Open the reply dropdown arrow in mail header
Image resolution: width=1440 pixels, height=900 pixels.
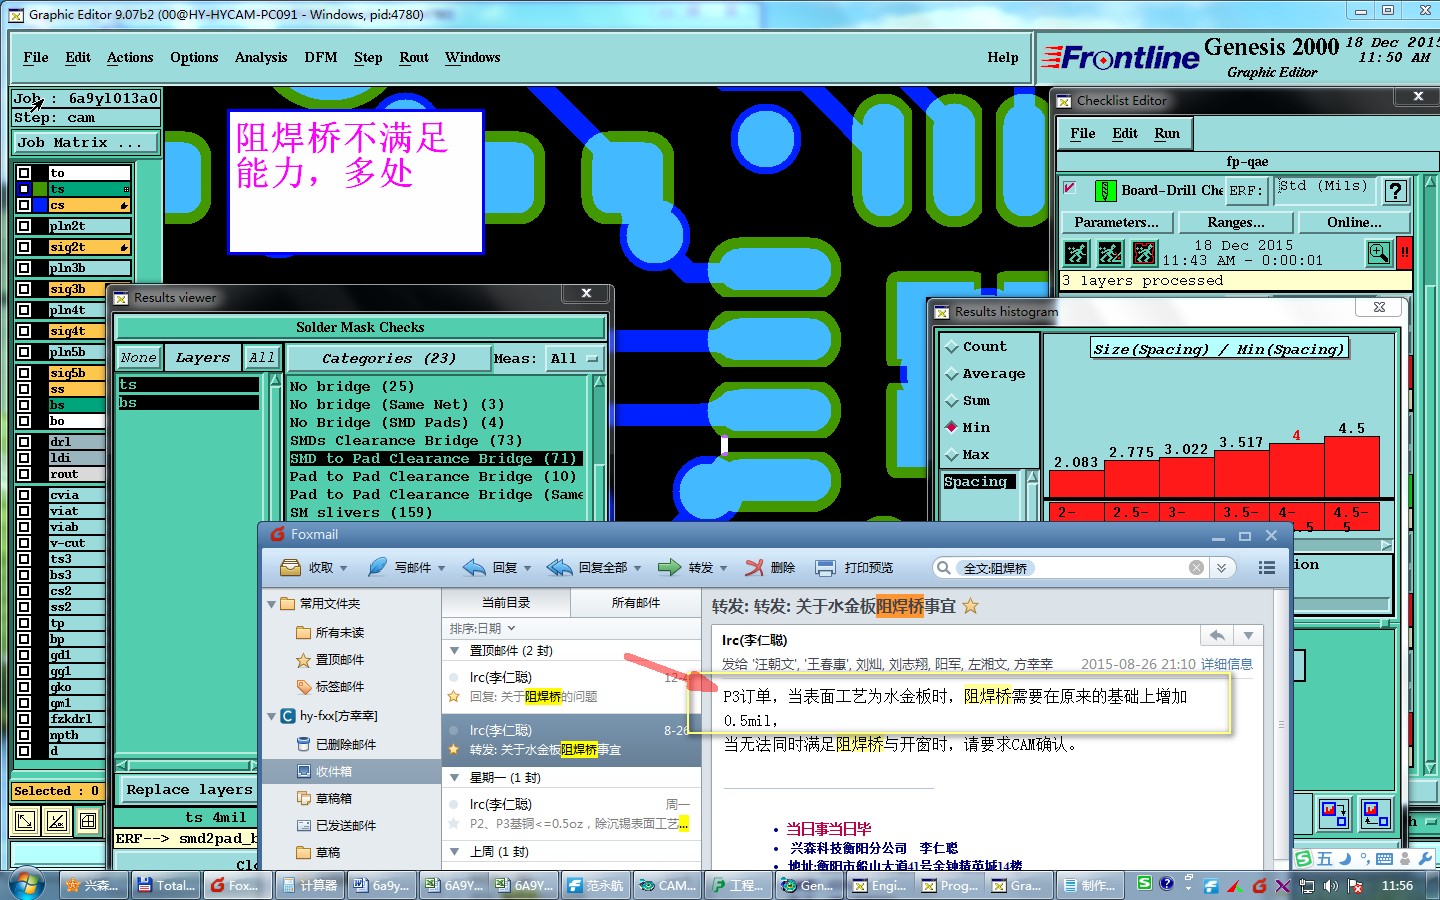coord(1248,636)
